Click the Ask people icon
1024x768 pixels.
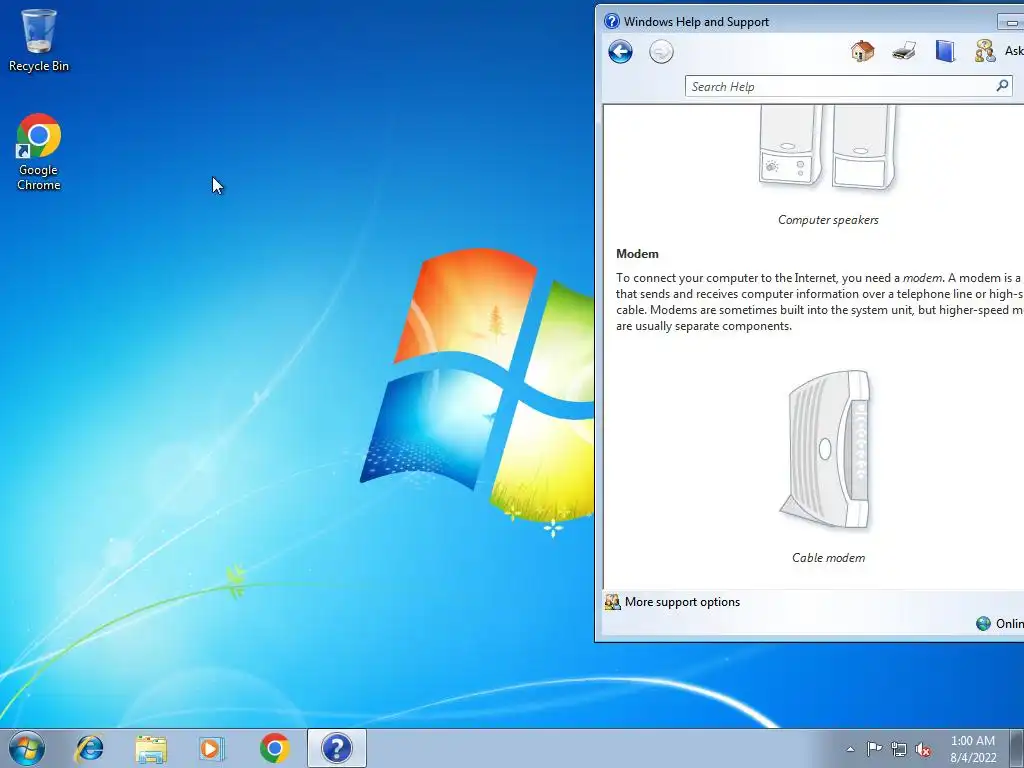(x=985, y=51)
